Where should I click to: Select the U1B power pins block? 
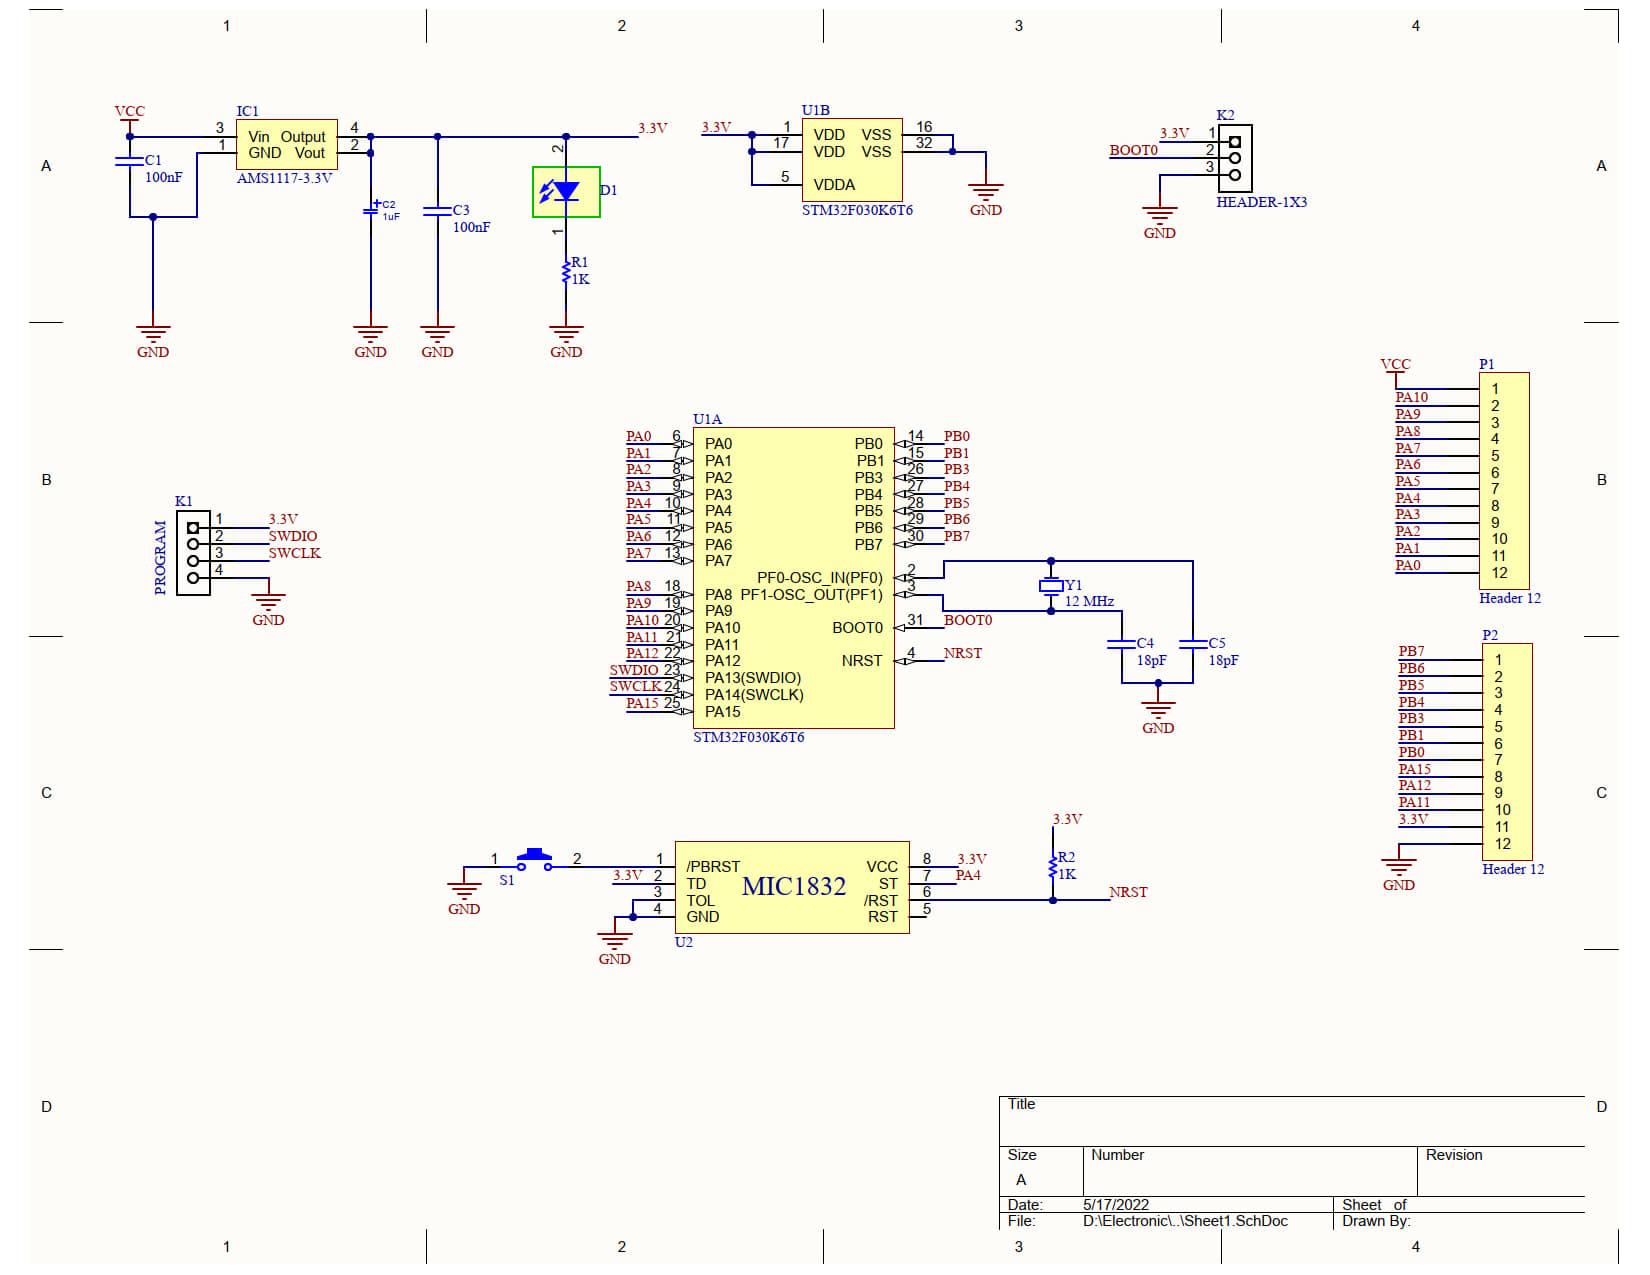point(852,160)
